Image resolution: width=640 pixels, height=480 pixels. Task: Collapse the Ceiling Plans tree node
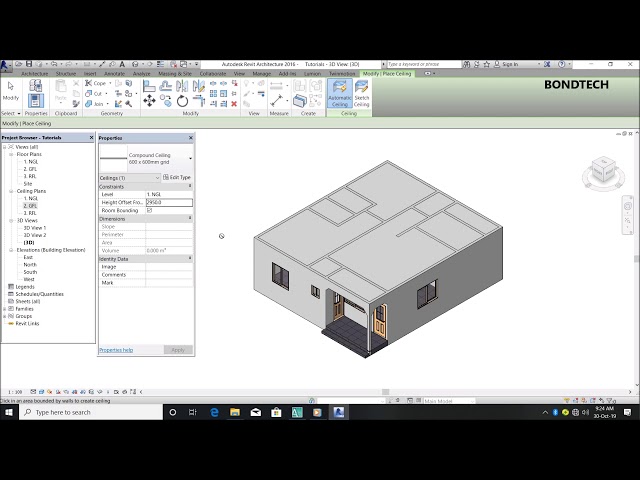coord(11,191)
